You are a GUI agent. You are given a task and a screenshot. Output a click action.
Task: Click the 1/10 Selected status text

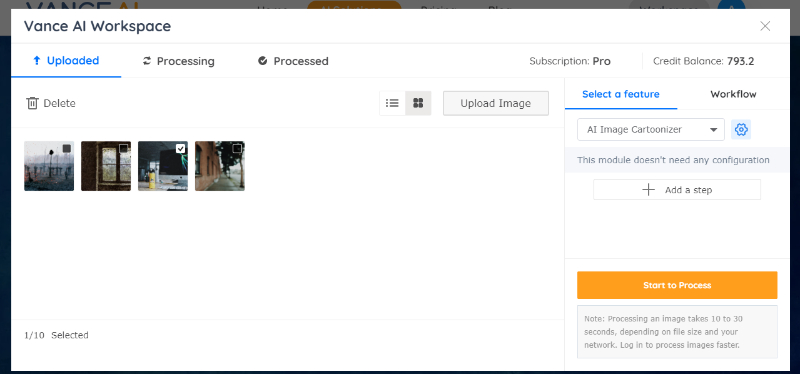56,335
